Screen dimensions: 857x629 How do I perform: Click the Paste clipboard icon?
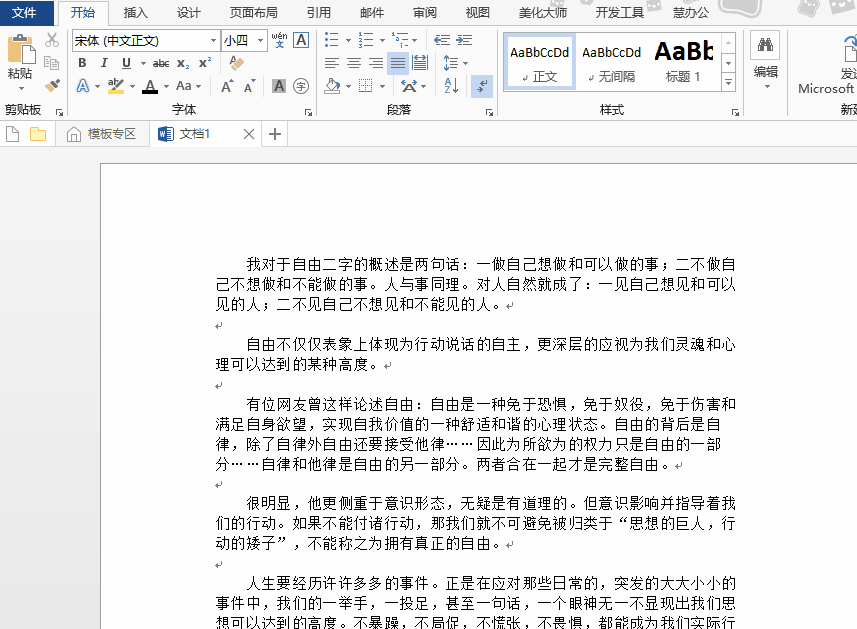[21, 50]
